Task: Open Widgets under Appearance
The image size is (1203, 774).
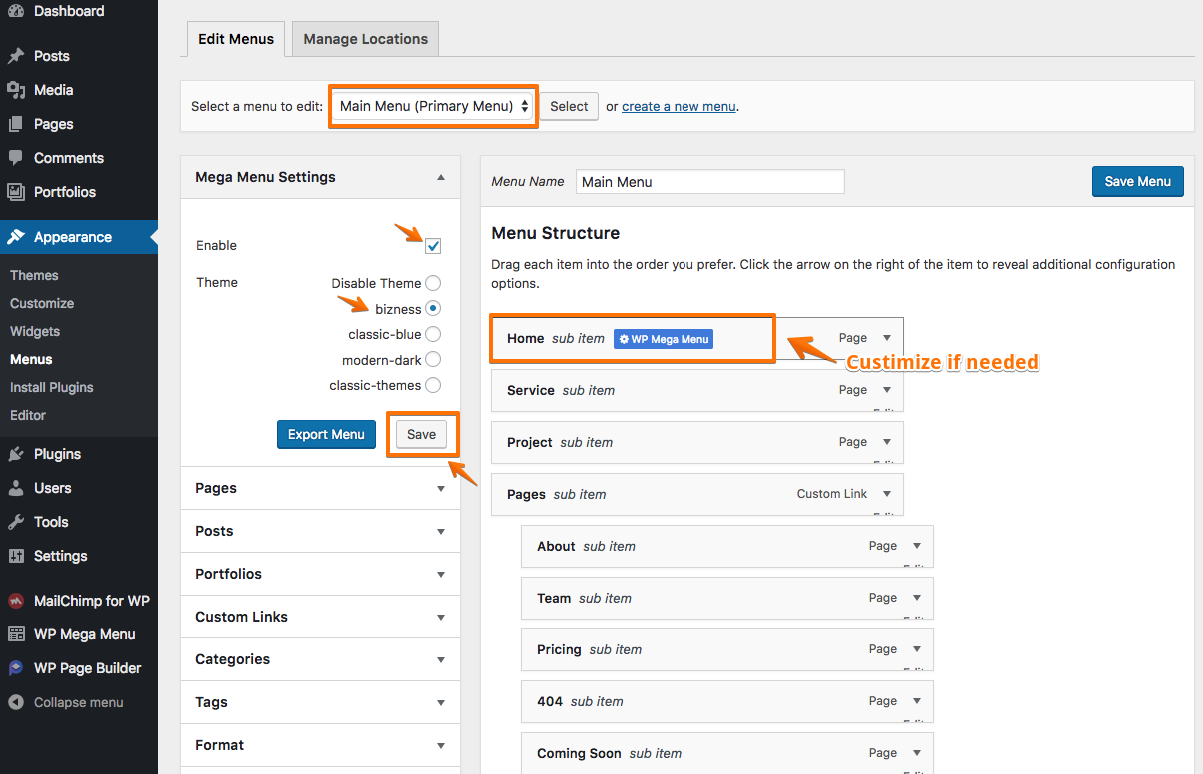Action: pos(35,331)
